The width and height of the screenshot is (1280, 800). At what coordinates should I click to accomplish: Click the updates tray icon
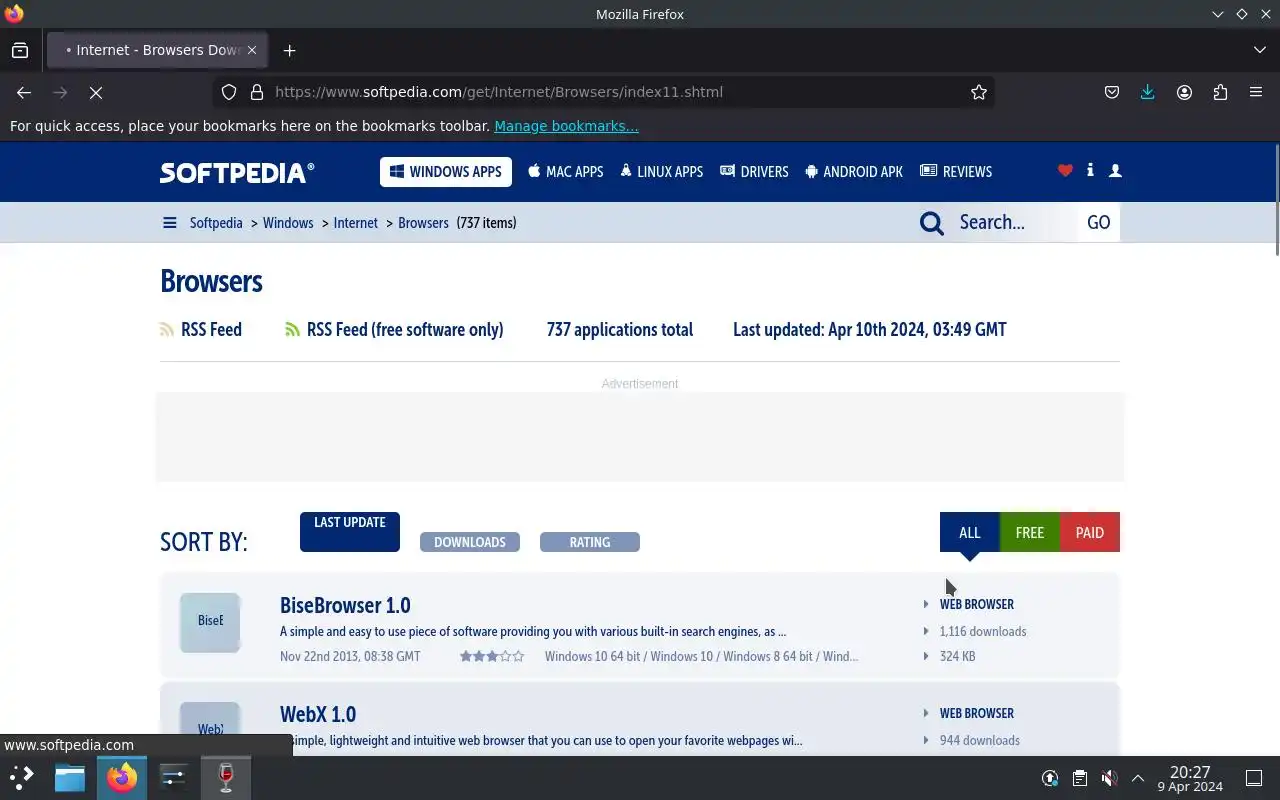1050,778
